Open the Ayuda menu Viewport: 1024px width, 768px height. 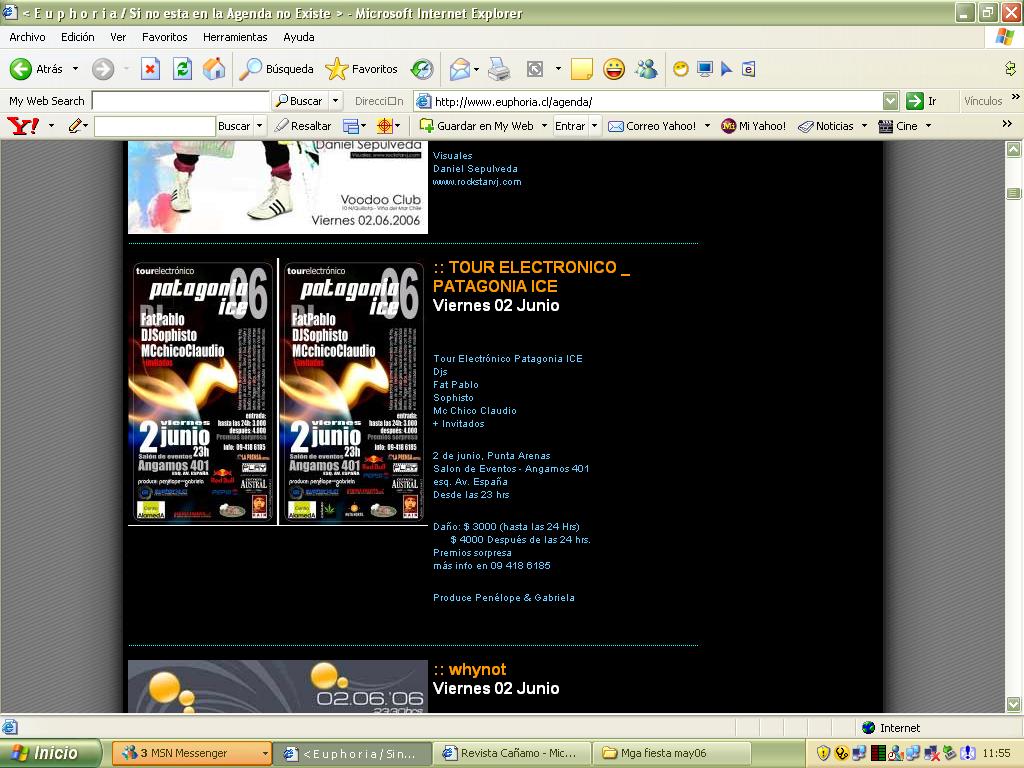tap(298, 37)
